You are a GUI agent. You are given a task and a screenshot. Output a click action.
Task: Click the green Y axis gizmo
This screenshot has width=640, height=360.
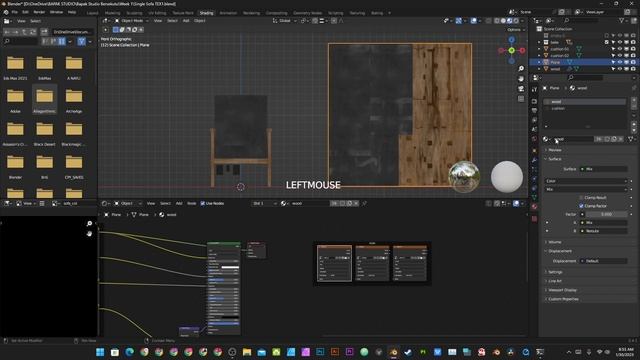click(511, 50)
